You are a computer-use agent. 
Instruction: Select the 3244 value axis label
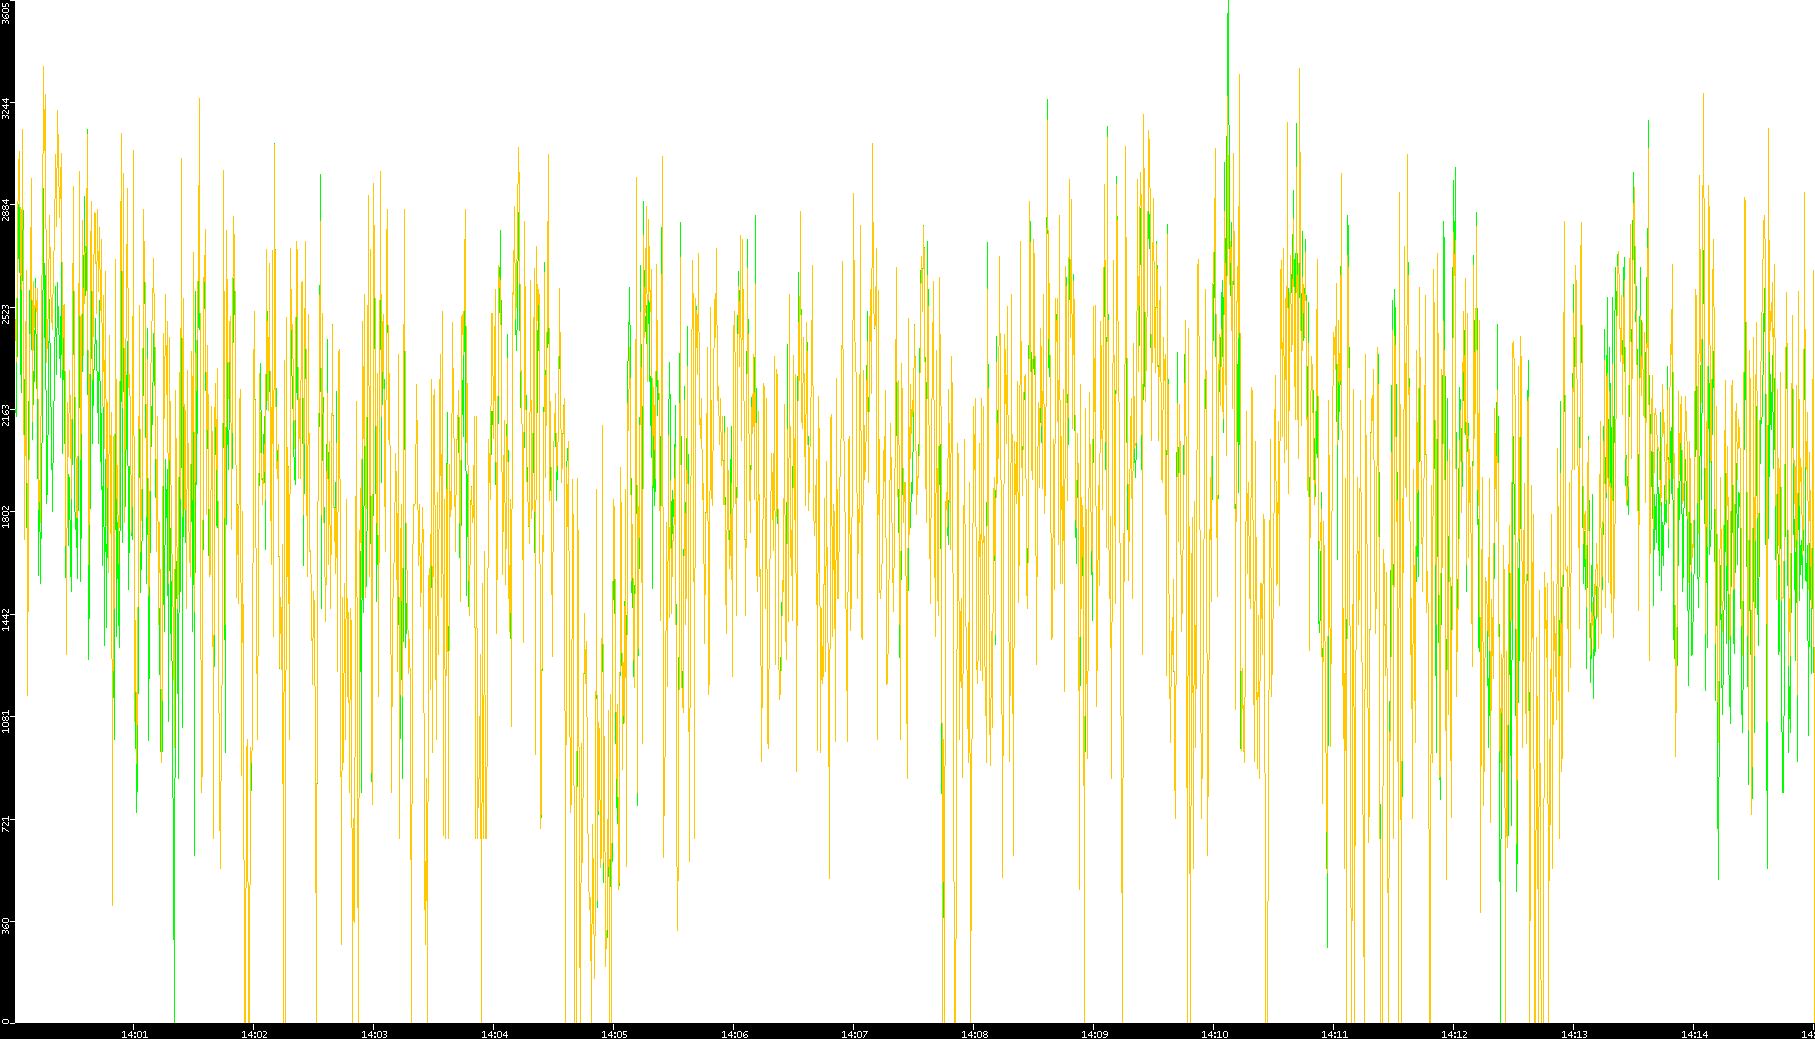tap(6, 108)
